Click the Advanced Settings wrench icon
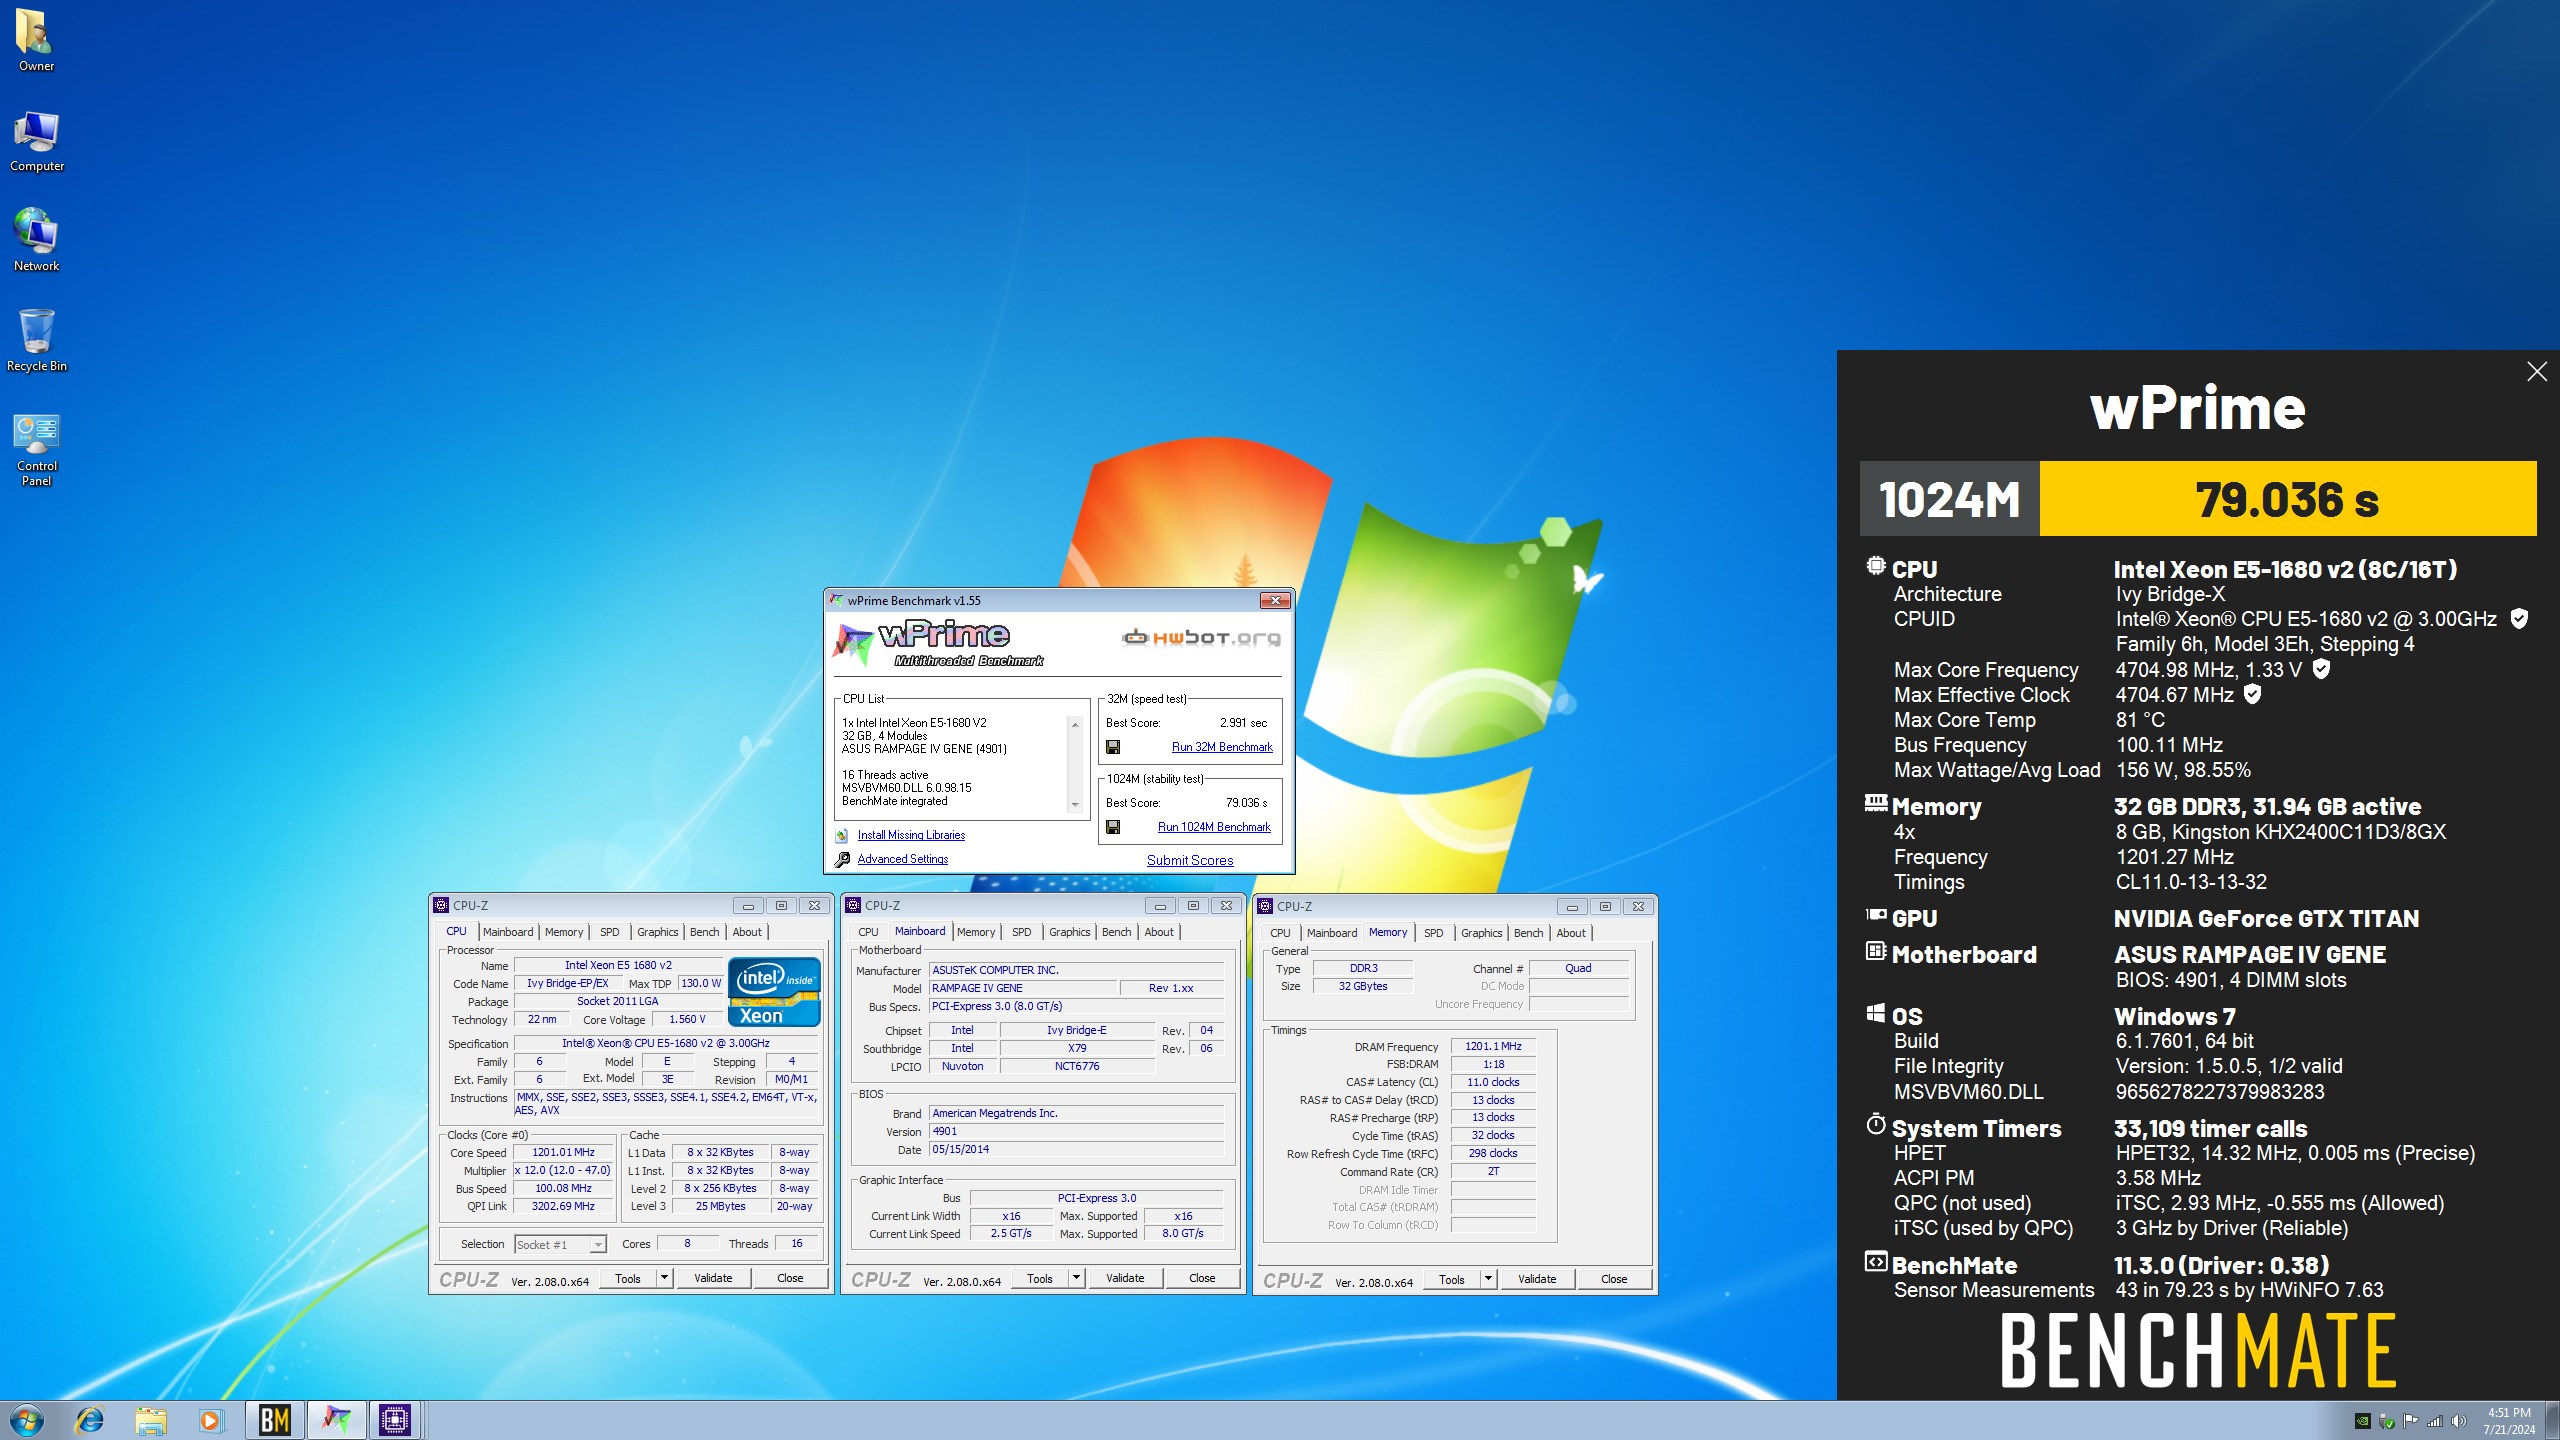Image resolution: width=2560 pixels, height=1440 pixels. click(x=842, y=859)
